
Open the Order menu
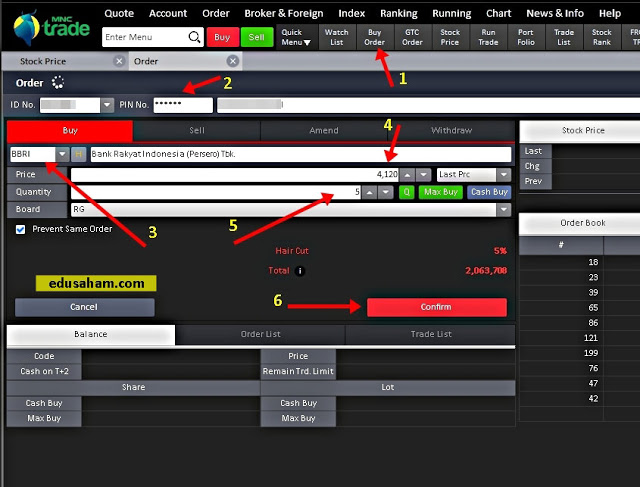pos(216,13)
